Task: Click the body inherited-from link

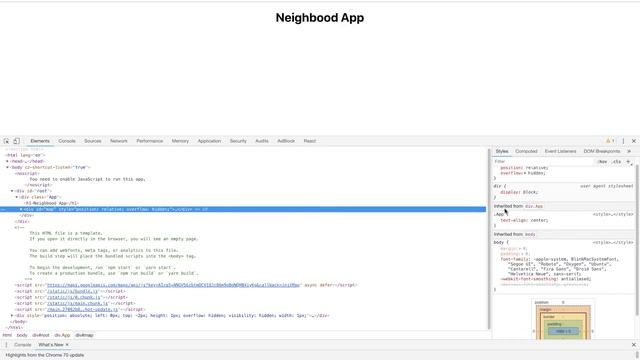Action: tap(530, 234)
